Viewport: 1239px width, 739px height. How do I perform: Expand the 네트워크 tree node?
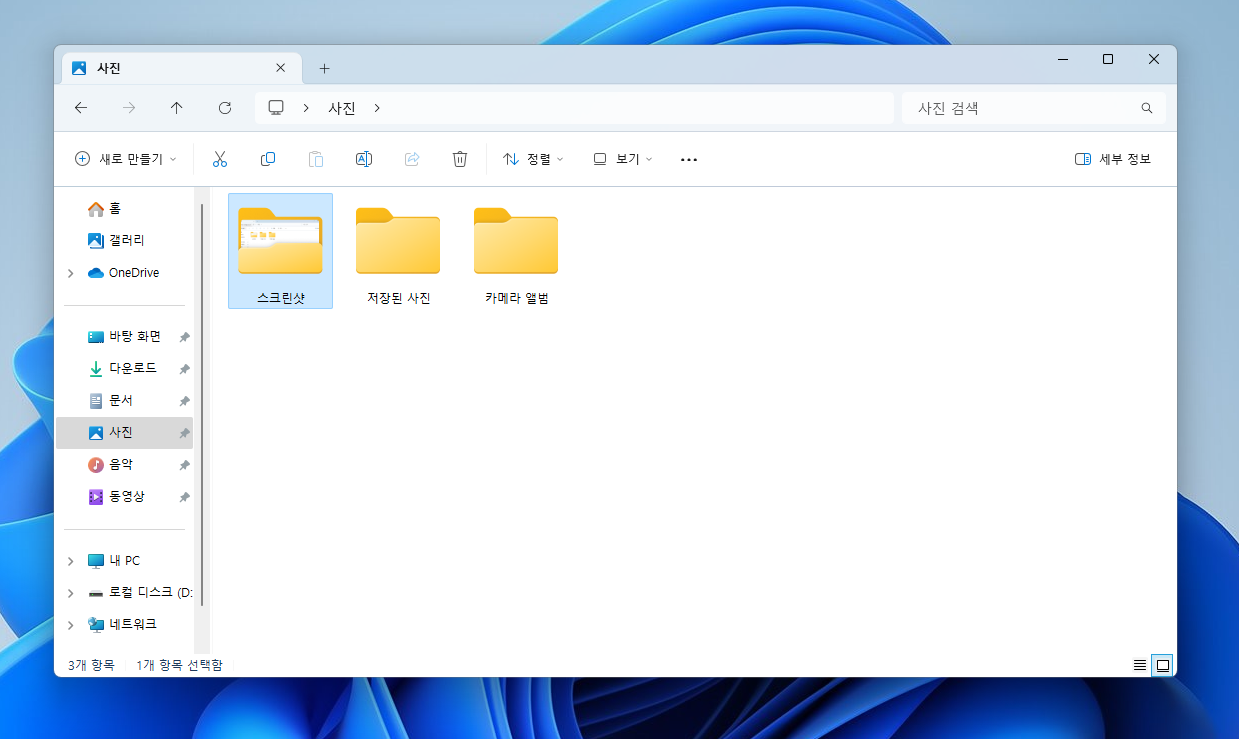click(70, 625)
